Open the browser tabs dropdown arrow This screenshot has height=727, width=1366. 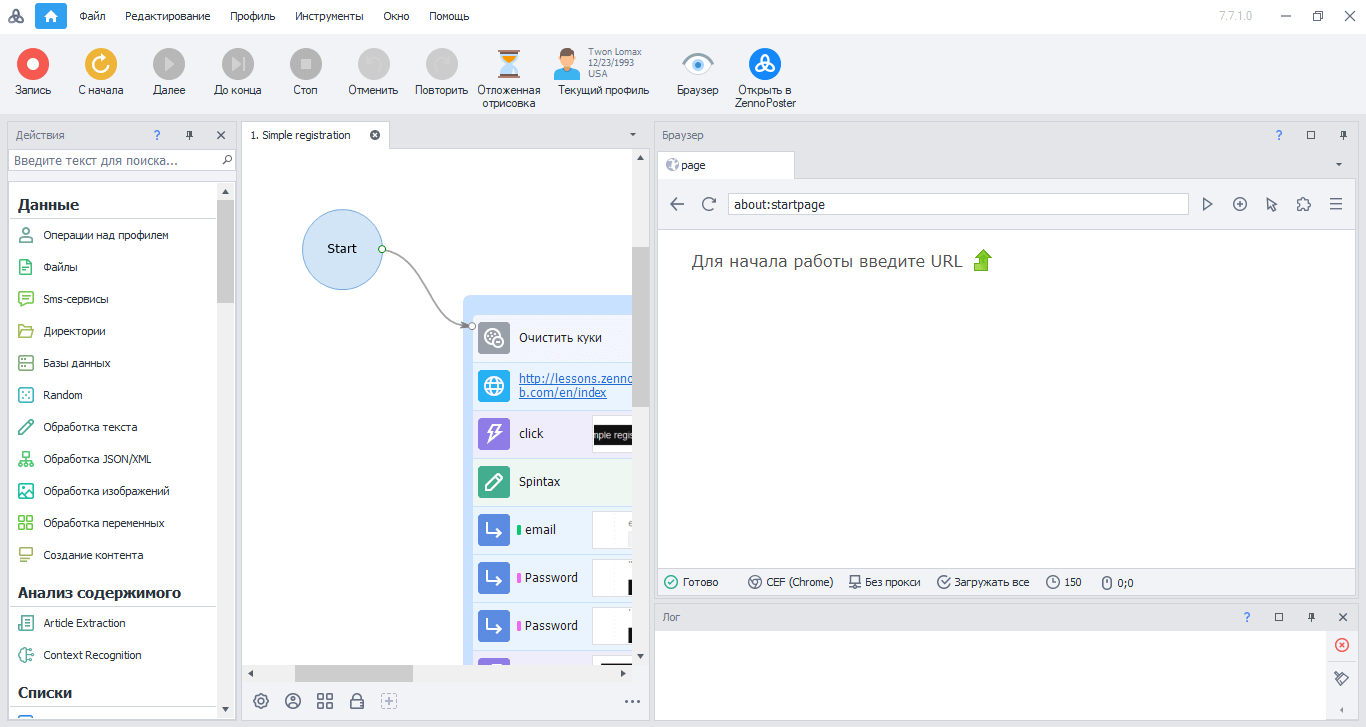pyautogui.click(x=1339, y=165)
